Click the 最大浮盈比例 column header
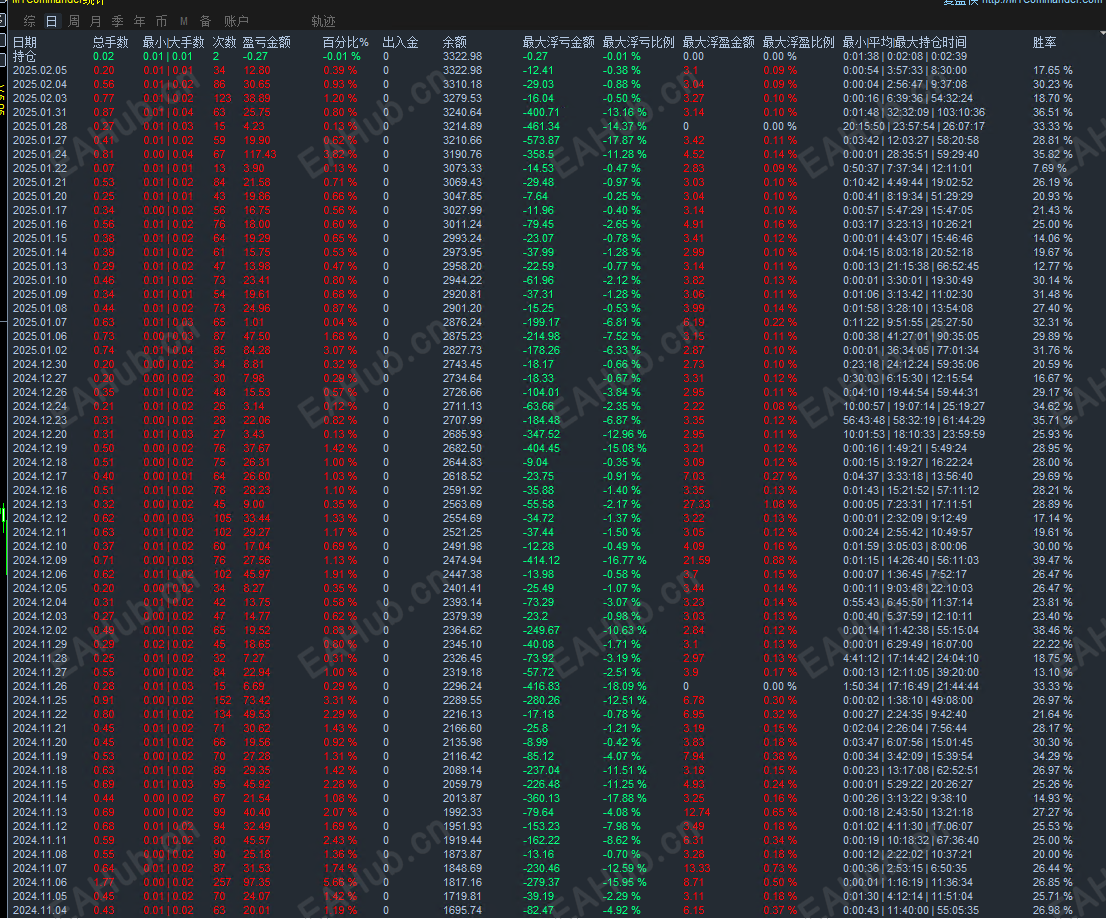 point(798,42)
